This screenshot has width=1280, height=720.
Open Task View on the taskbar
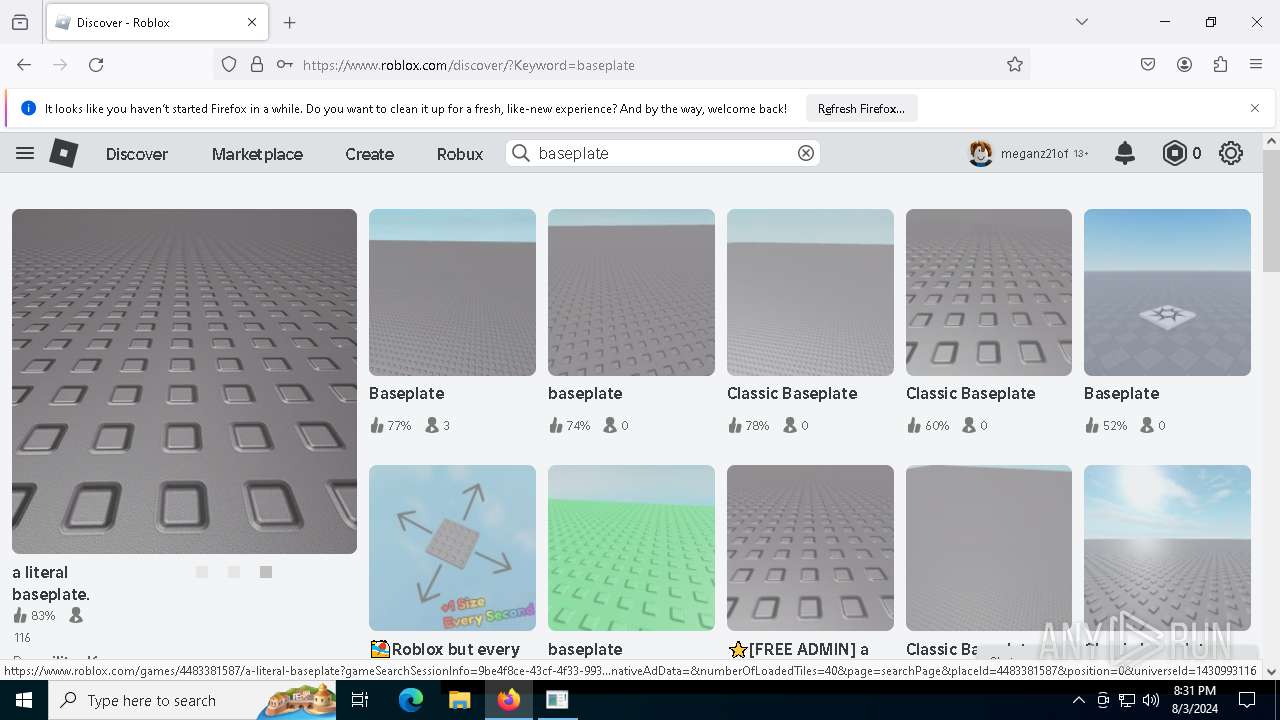tap(361, 700)
